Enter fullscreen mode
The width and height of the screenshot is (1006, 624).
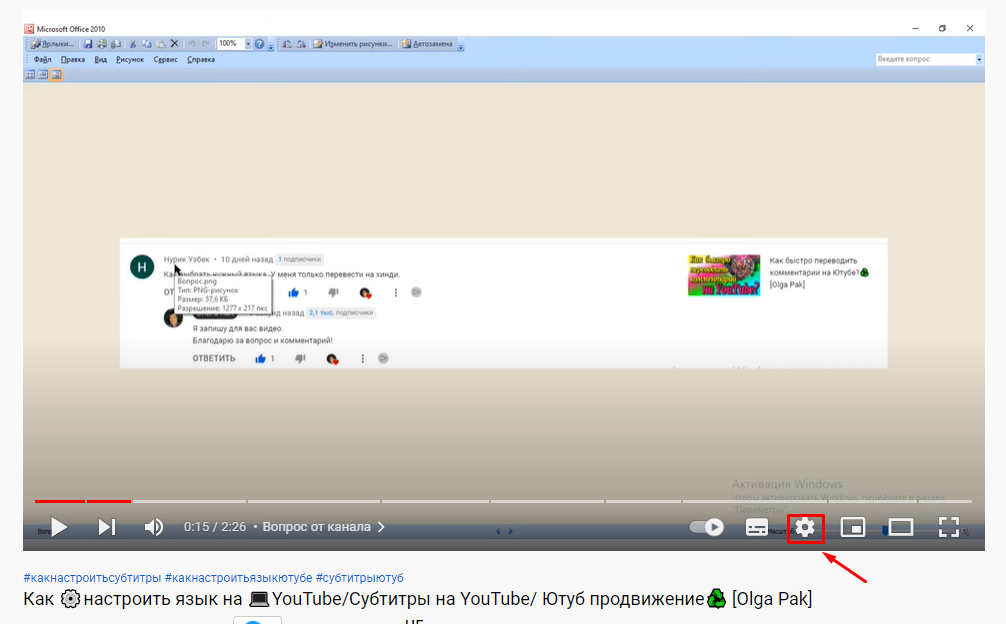coord(949,527)
